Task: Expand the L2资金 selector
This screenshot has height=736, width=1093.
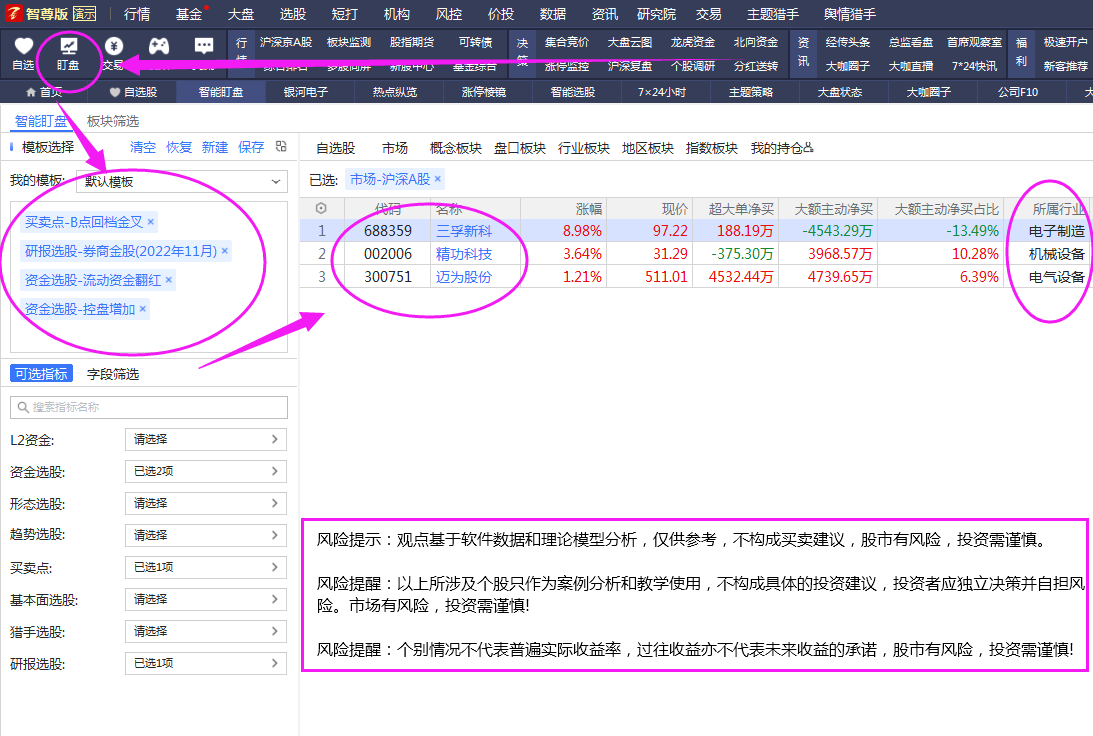Action: point(206,439)
